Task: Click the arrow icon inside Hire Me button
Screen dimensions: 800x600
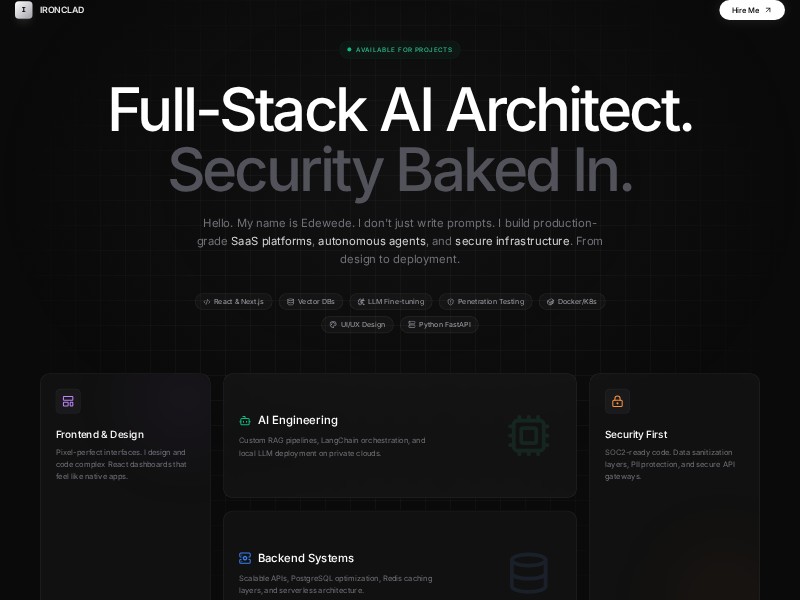Action: click(x=767, y=10)
